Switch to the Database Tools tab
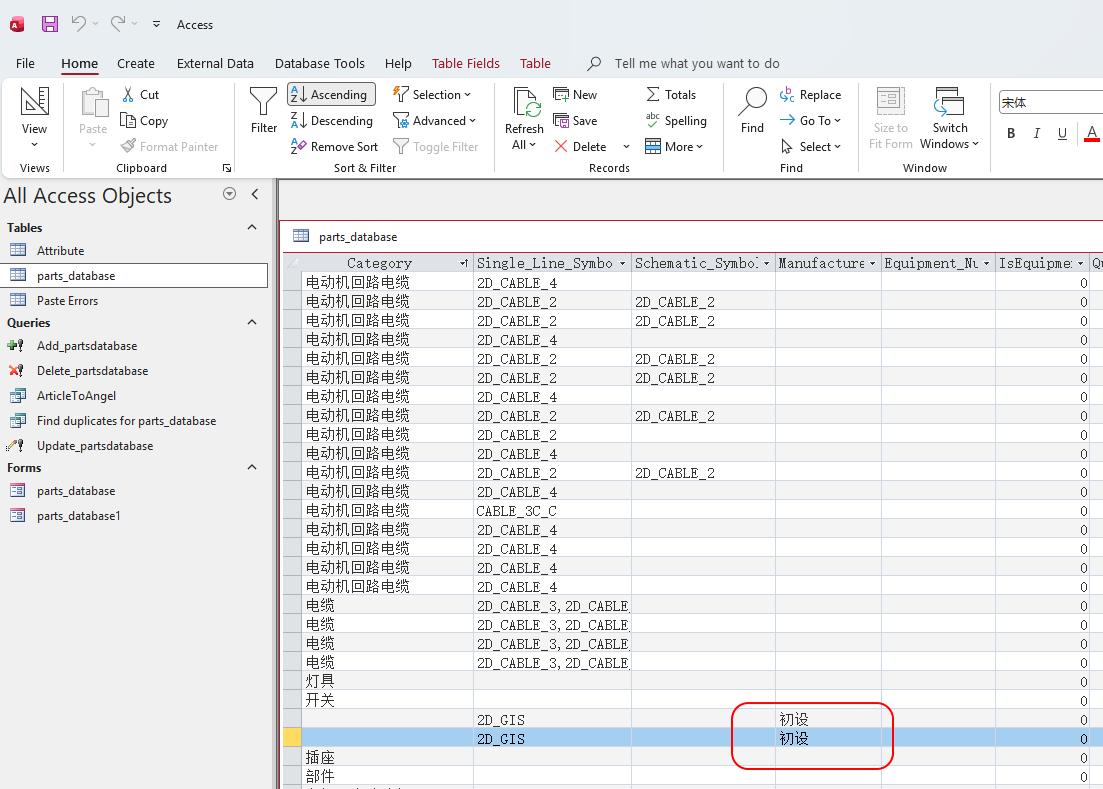Viewport: 1103px width, 789px height. point(320,63)
